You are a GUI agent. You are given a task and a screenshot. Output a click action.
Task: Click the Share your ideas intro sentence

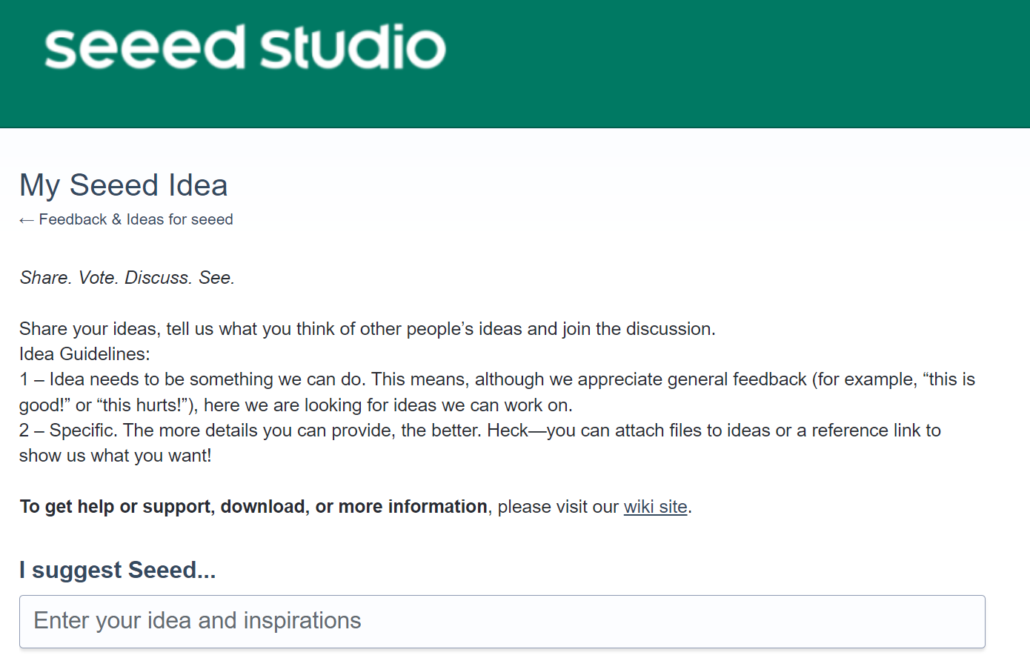click(367, 329)
